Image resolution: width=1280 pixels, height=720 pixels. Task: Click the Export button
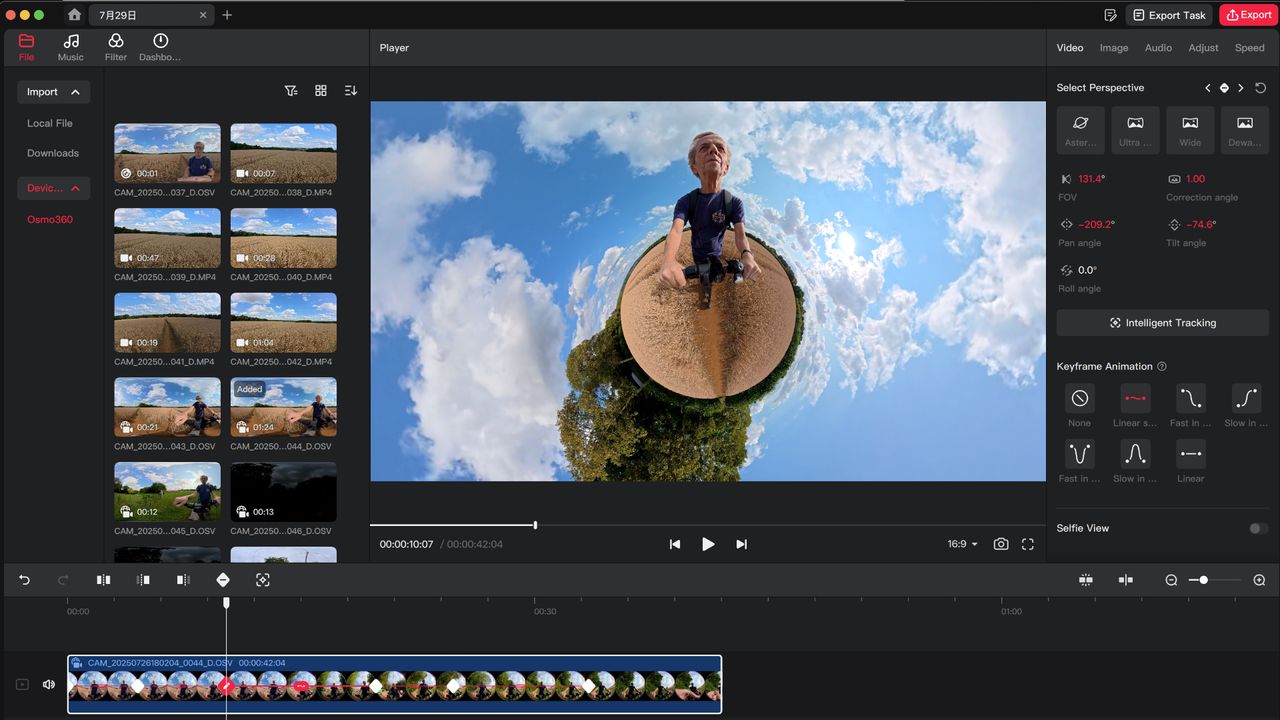coord(1247,15)
